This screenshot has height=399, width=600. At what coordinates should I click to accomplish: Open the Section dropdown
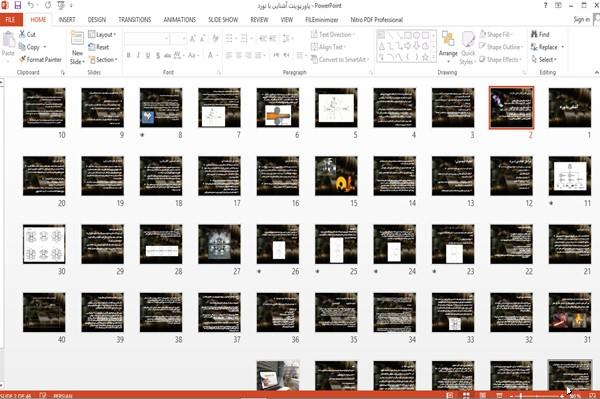tap(103, 60)
